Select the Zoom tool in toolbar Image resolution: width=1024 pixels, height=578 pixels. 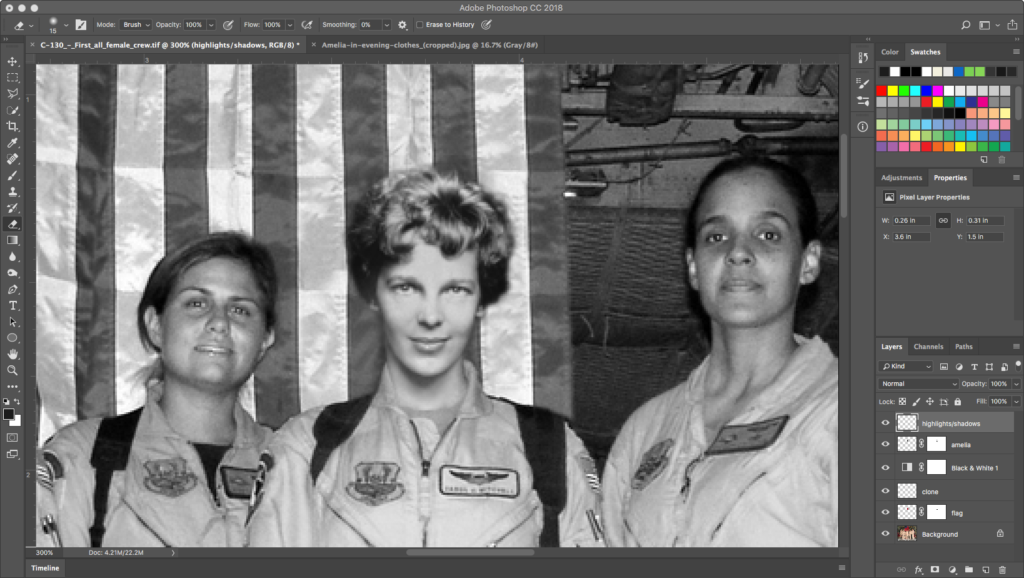coord(13,370)
